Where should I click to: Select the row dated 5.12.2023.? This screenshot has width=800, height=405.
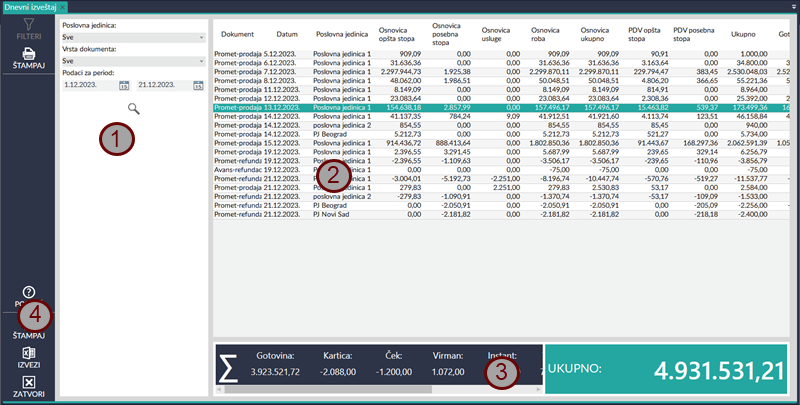click(x=501, y=54)
